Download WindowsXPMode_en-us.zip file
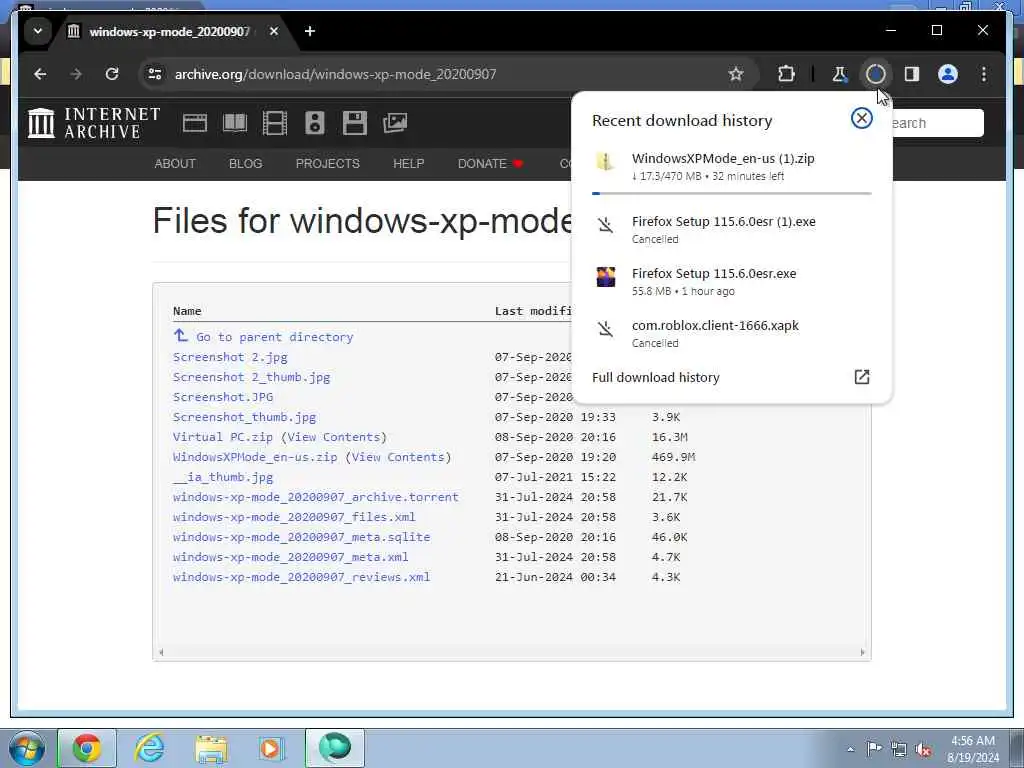1024x768 pixels. point(255,457)
